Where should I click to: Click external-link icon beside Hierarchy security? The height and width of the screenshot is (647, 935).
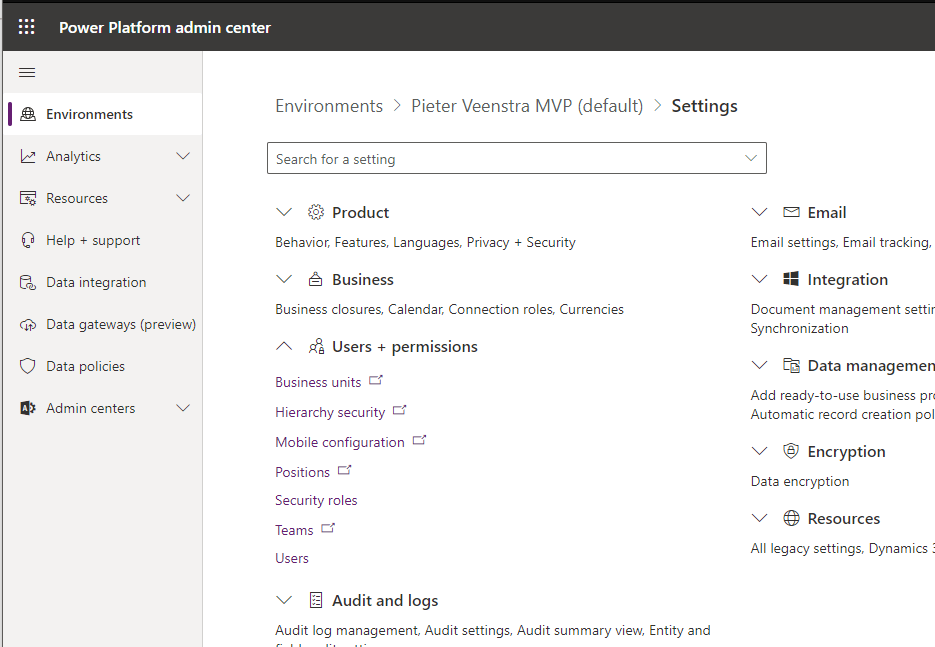pos(400,410)
